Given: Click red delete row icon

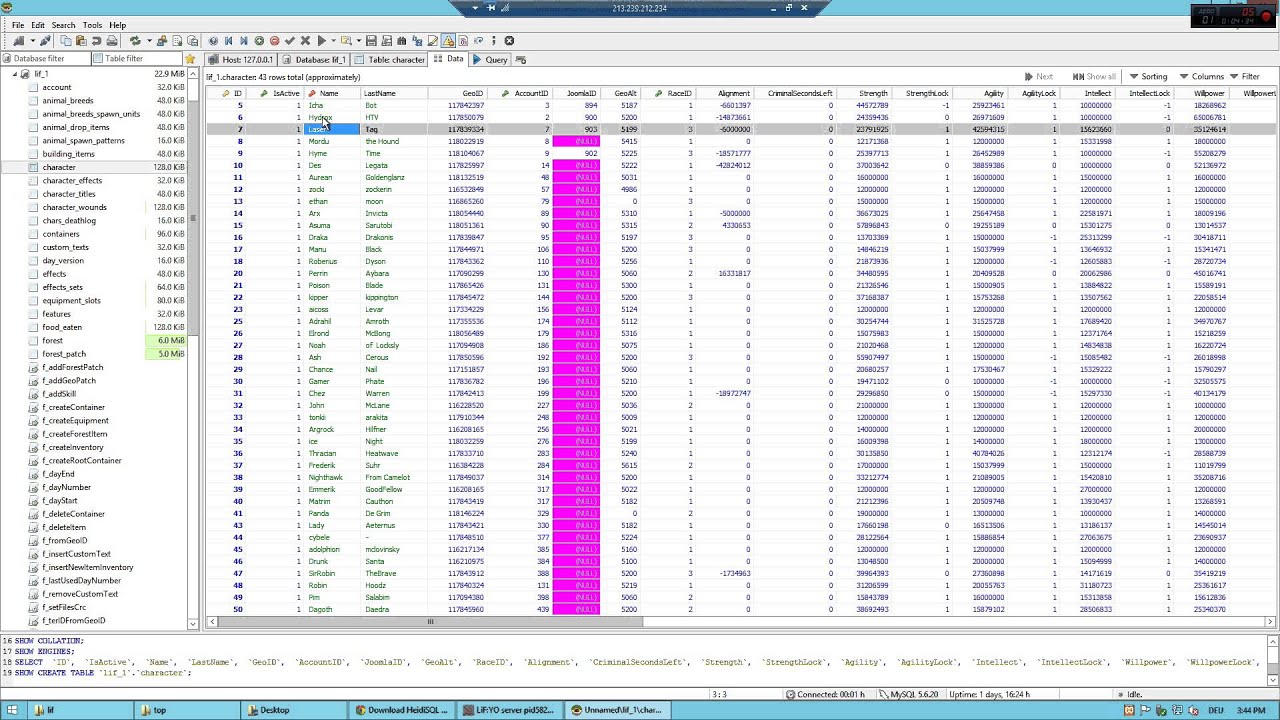Looking at the screenshot, I should click(275, 41).
